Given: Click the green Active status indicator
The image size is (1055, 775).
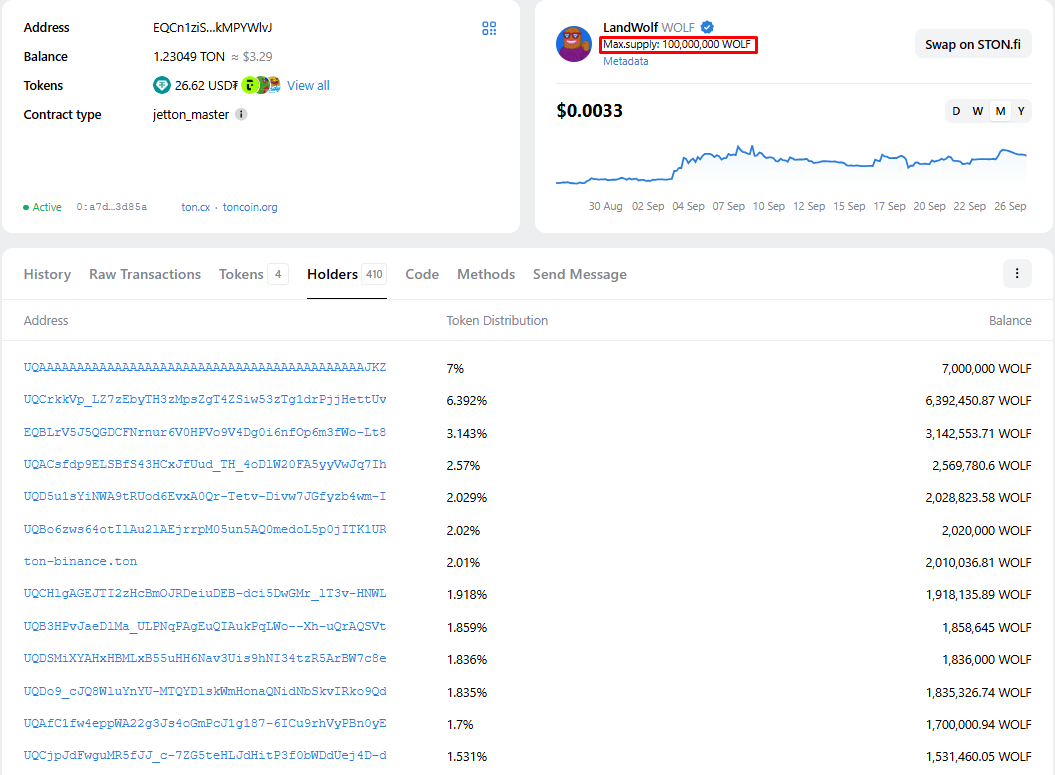Looking at the screenshot, I should [27, 207].
